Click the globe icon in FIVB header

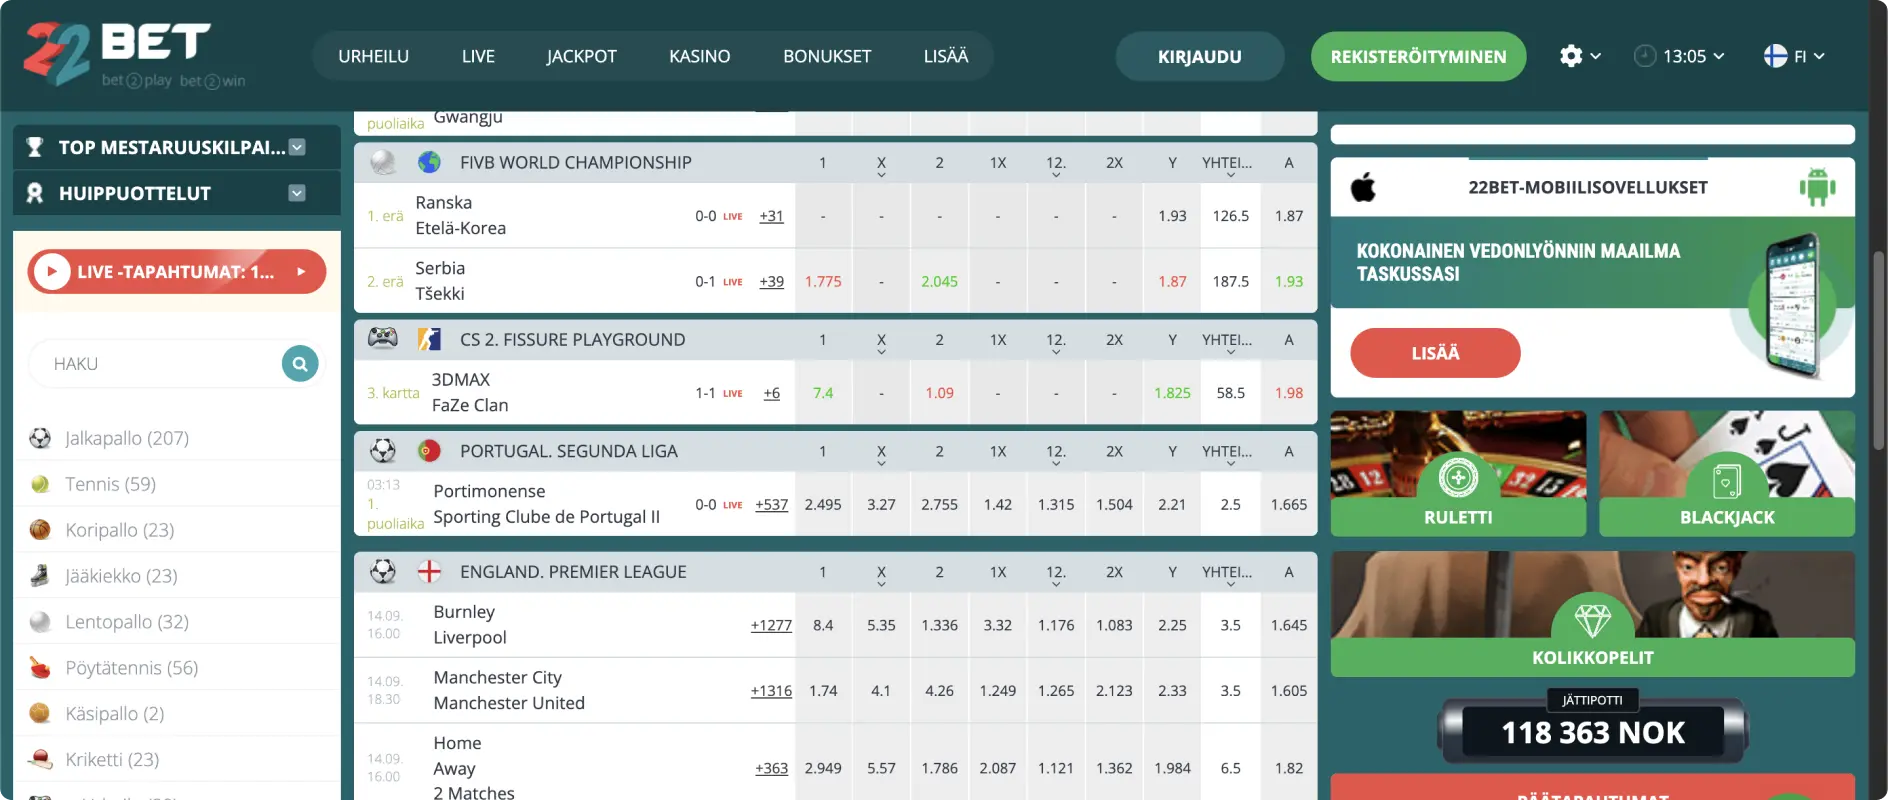[x=429, y=162]
